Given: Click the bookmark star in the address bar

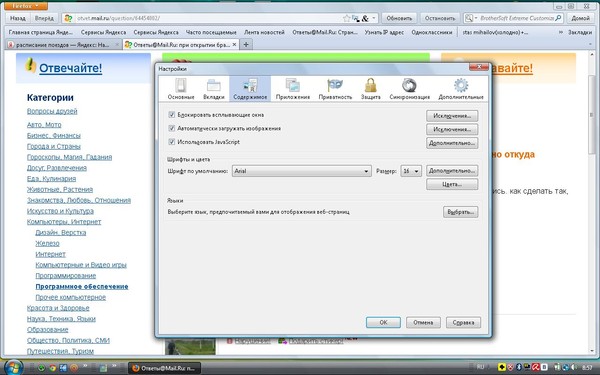Looking at the screenshot, I should (347, 18).
